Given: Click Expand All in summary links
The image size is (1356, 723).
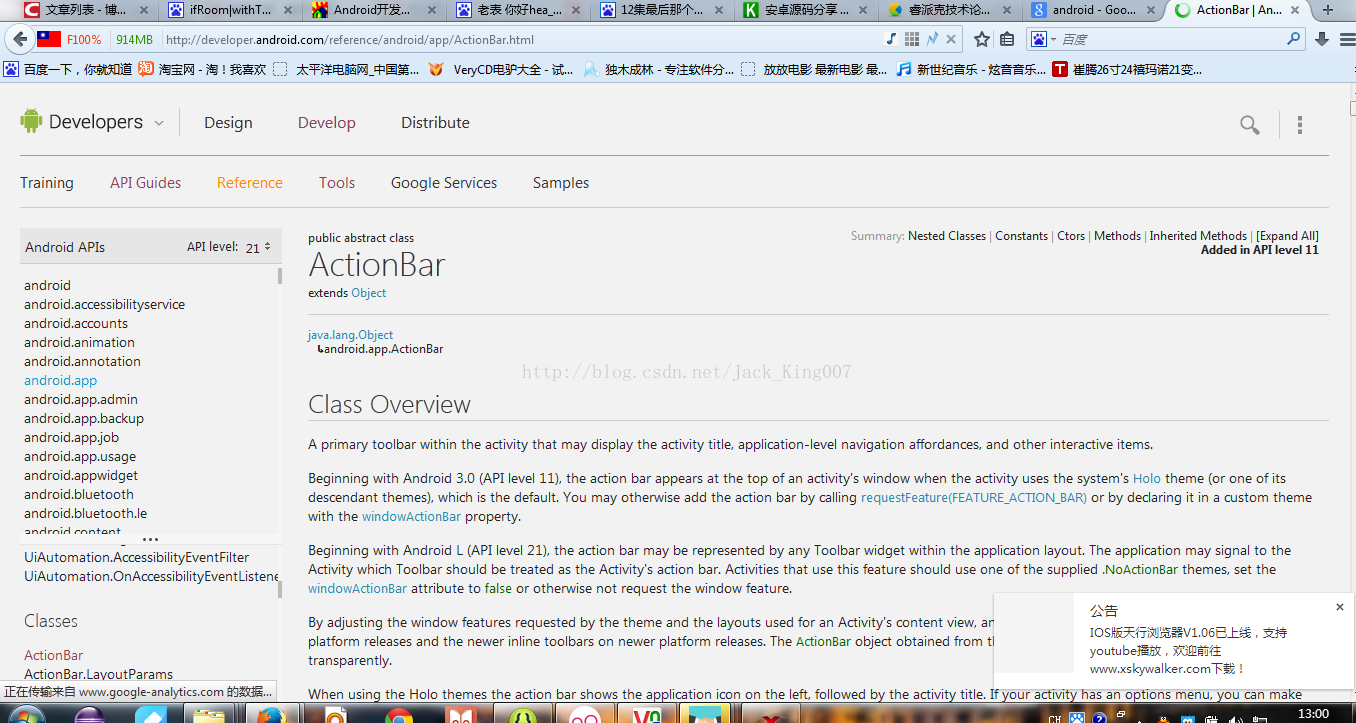Looking at the screenshot, I should click(x=1287, y=236).
